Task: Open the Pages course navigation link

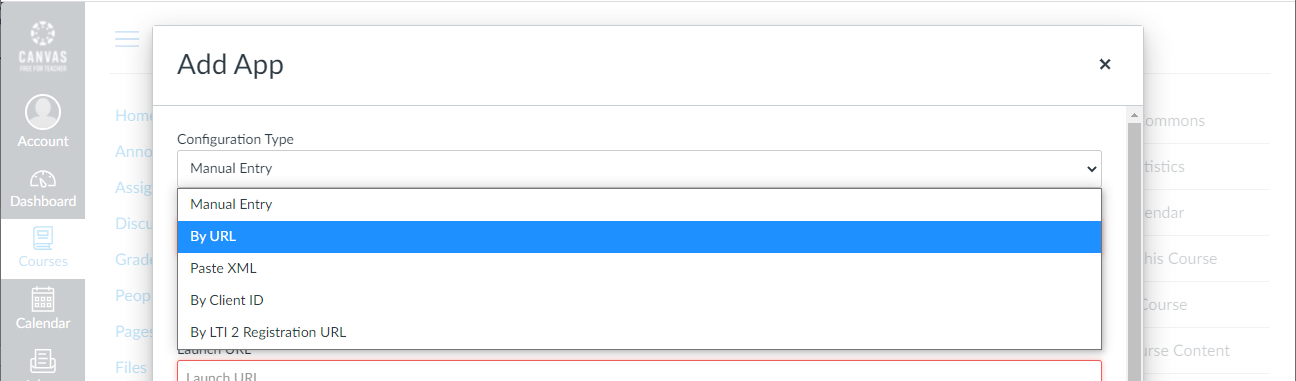Action: coord(133,331)
